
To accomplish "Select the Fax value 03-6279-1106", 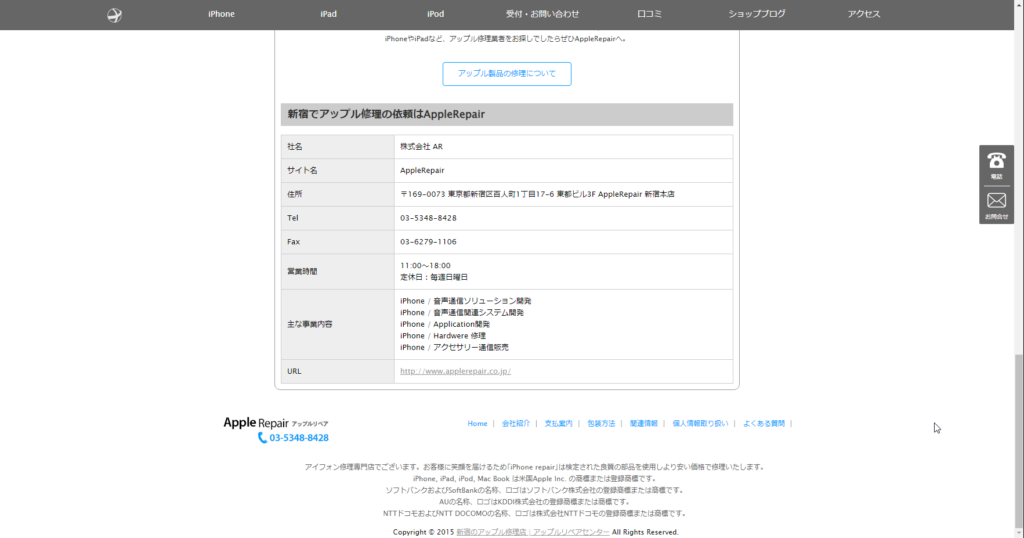I will pos(428,242).
